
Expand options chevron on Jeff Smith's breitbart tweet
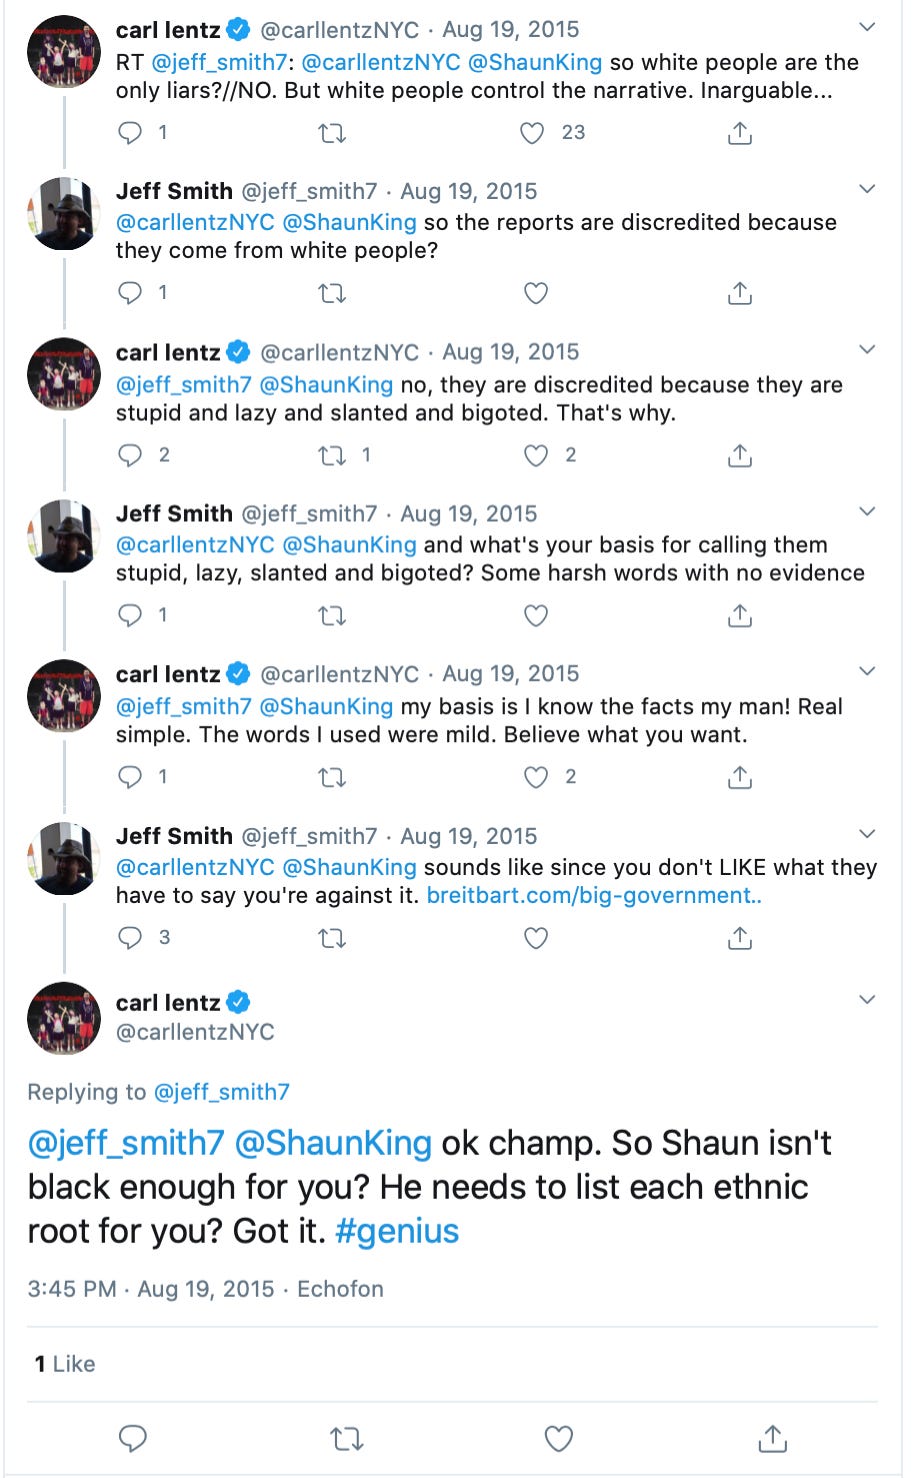[867, 834]
